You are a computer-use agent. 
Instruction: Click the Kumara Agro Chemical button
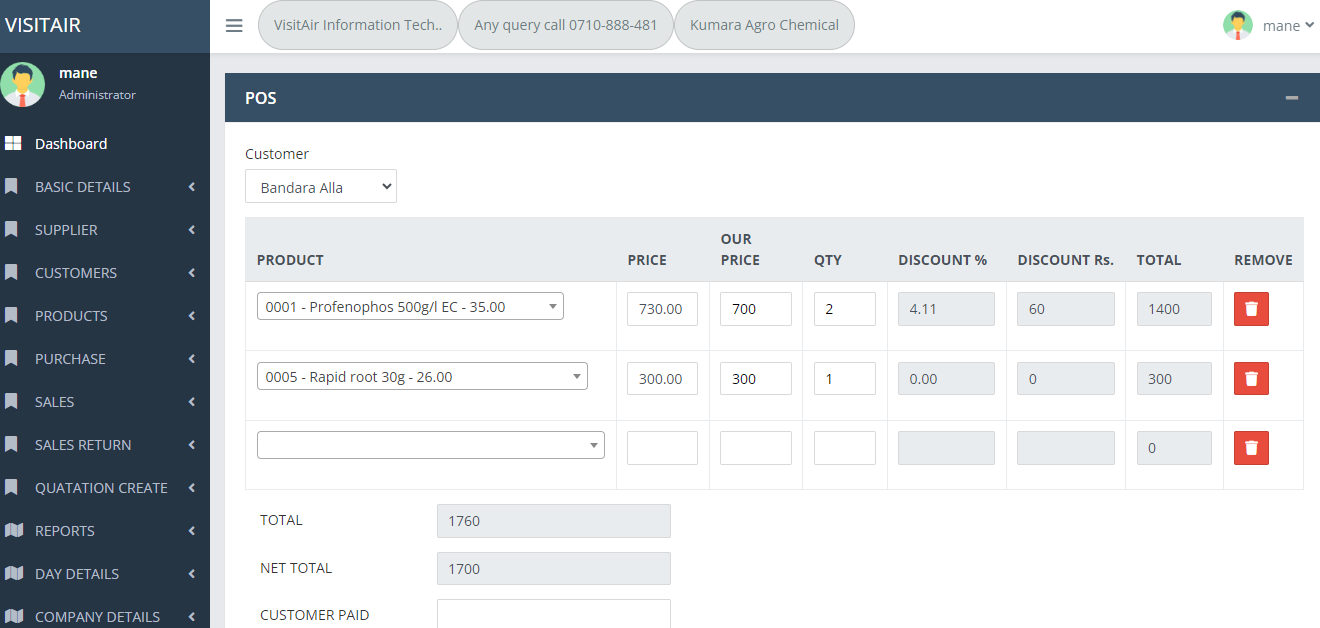tap(764, 26)
